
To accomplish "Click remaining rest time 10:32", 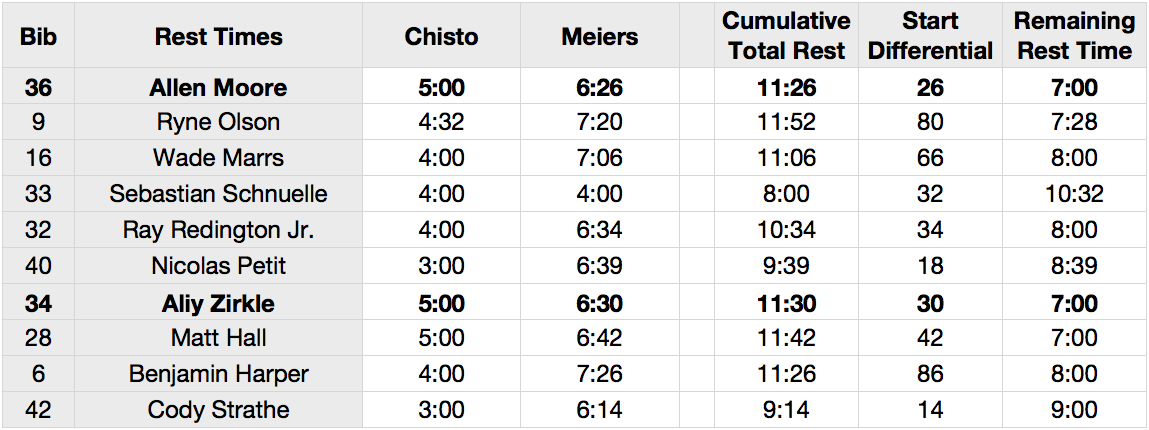I will (1074, 194).
